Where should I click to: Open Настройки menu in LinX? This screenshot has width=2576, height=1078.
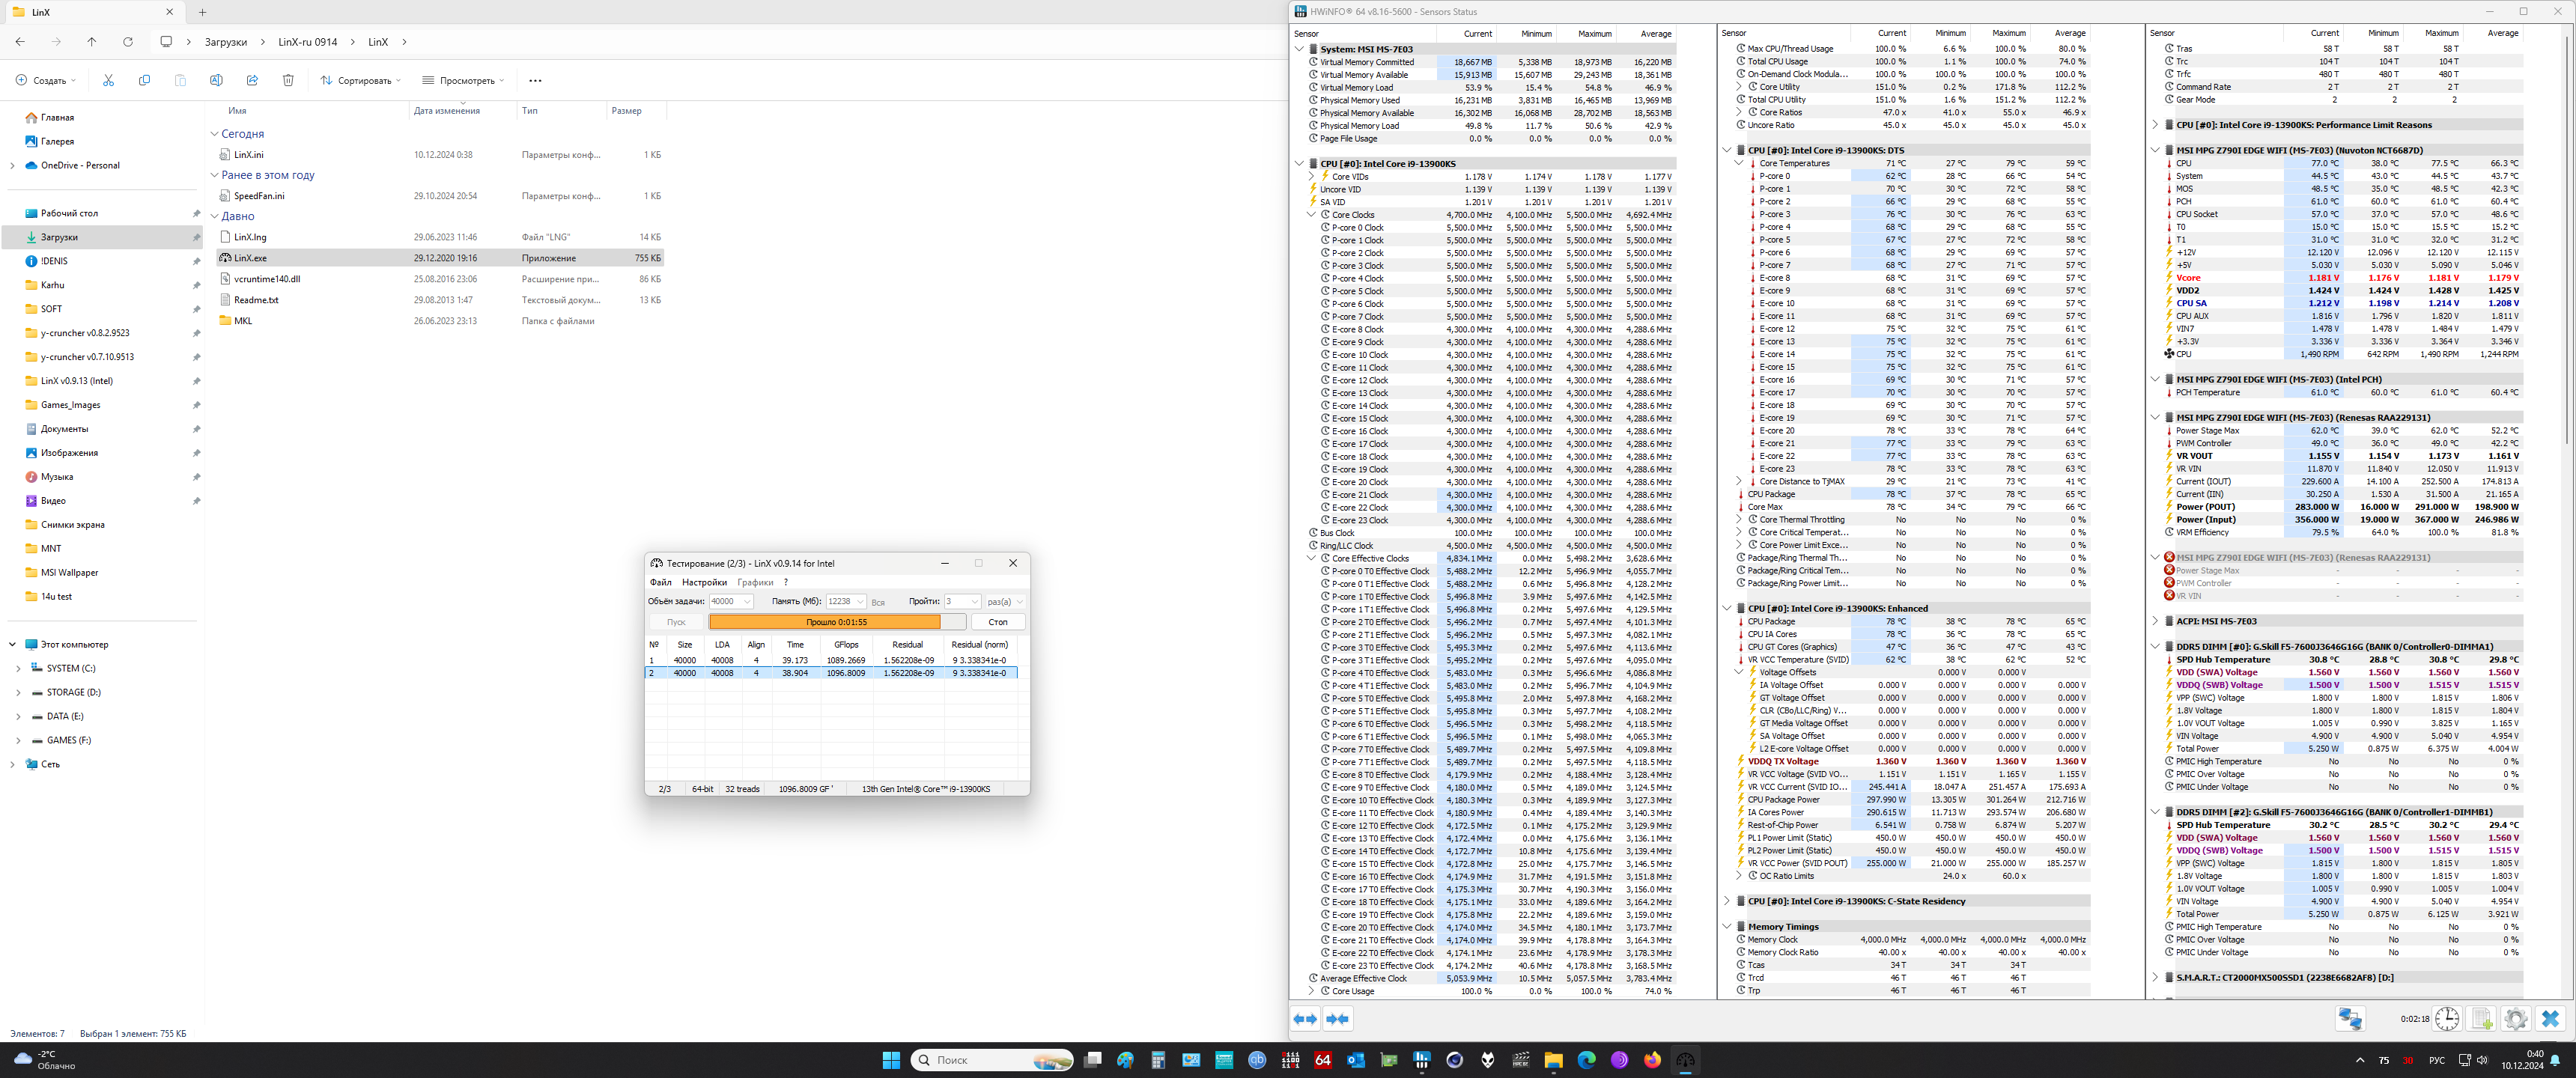click(704, 582)
